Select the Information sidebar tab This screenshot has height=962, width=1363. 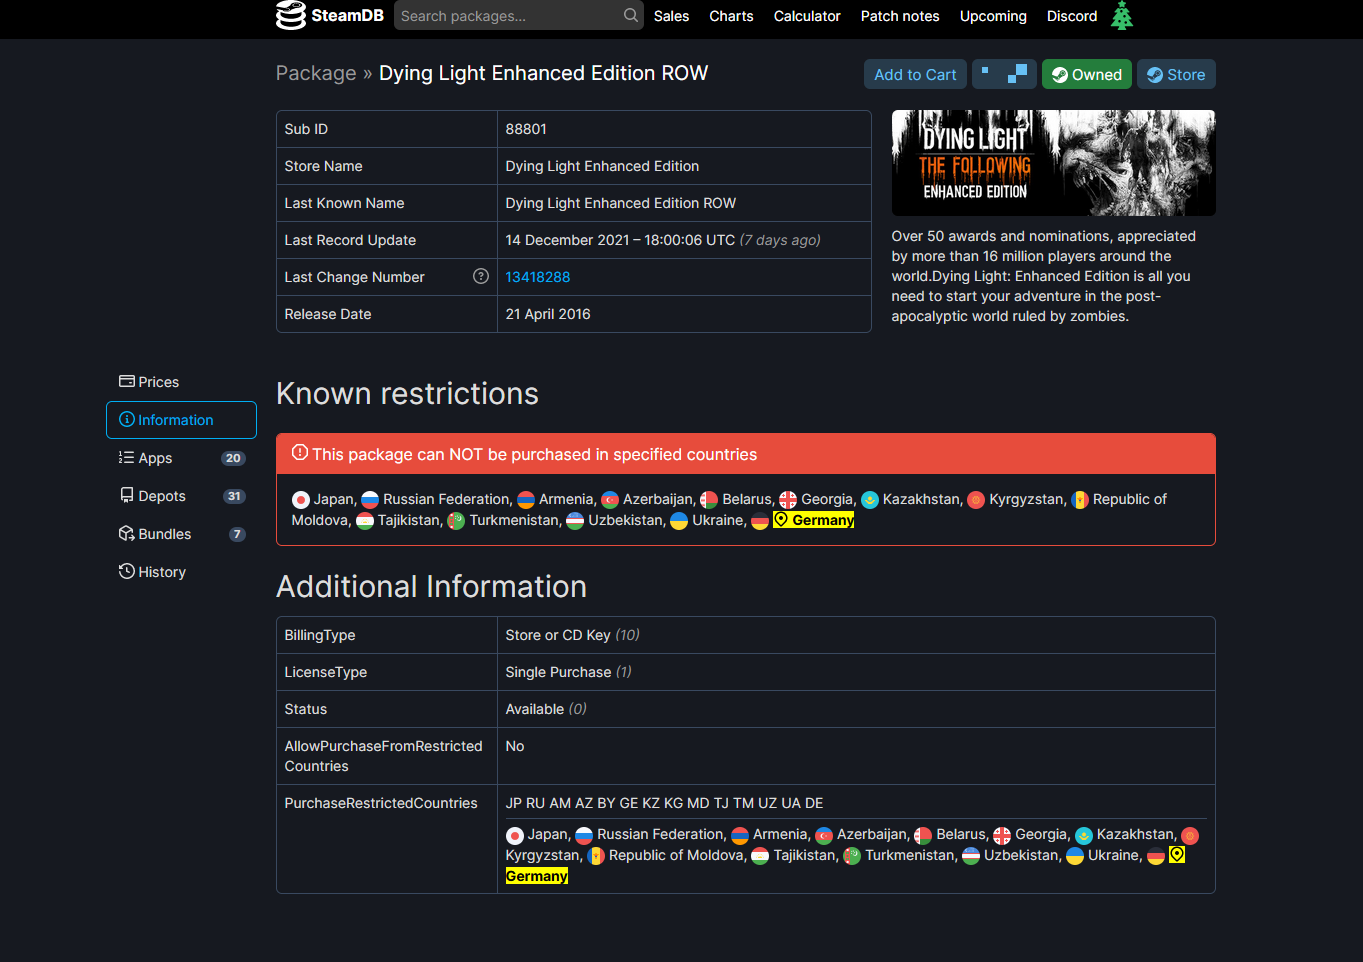click(x=181, y=420)
